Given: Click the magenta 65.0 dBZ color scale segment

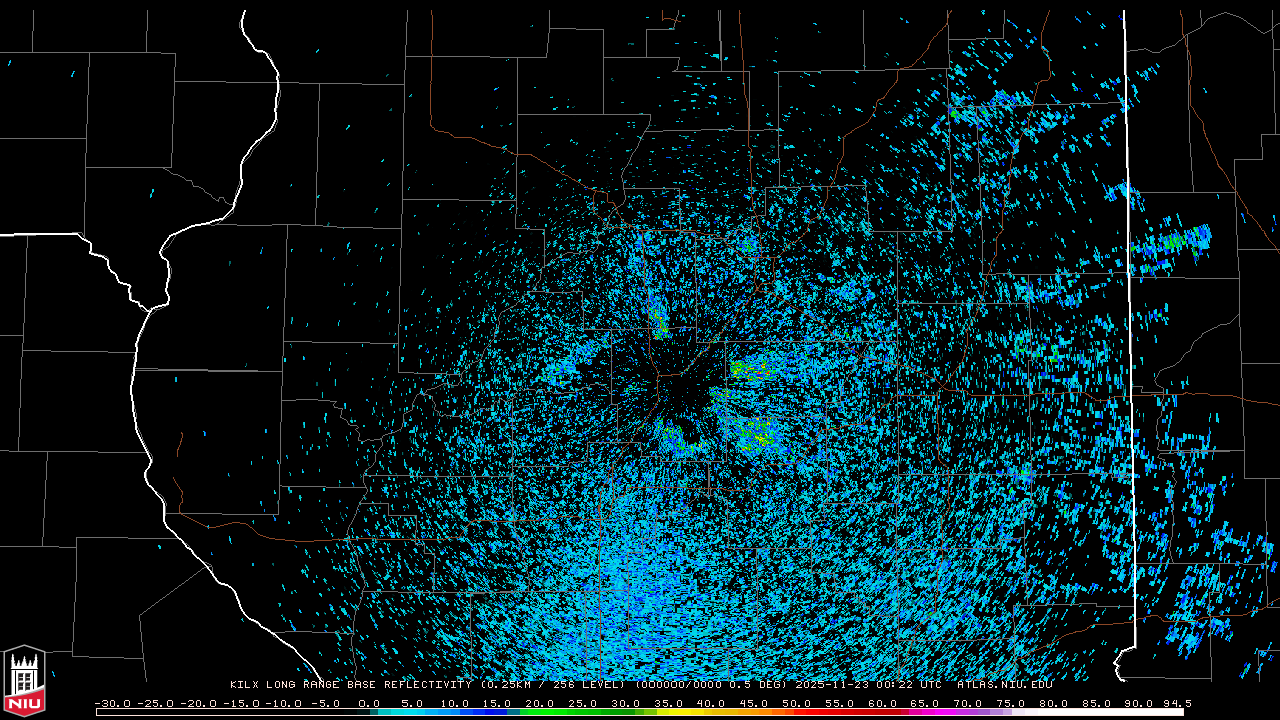Looking at the screenshot, I should [924, 712].
